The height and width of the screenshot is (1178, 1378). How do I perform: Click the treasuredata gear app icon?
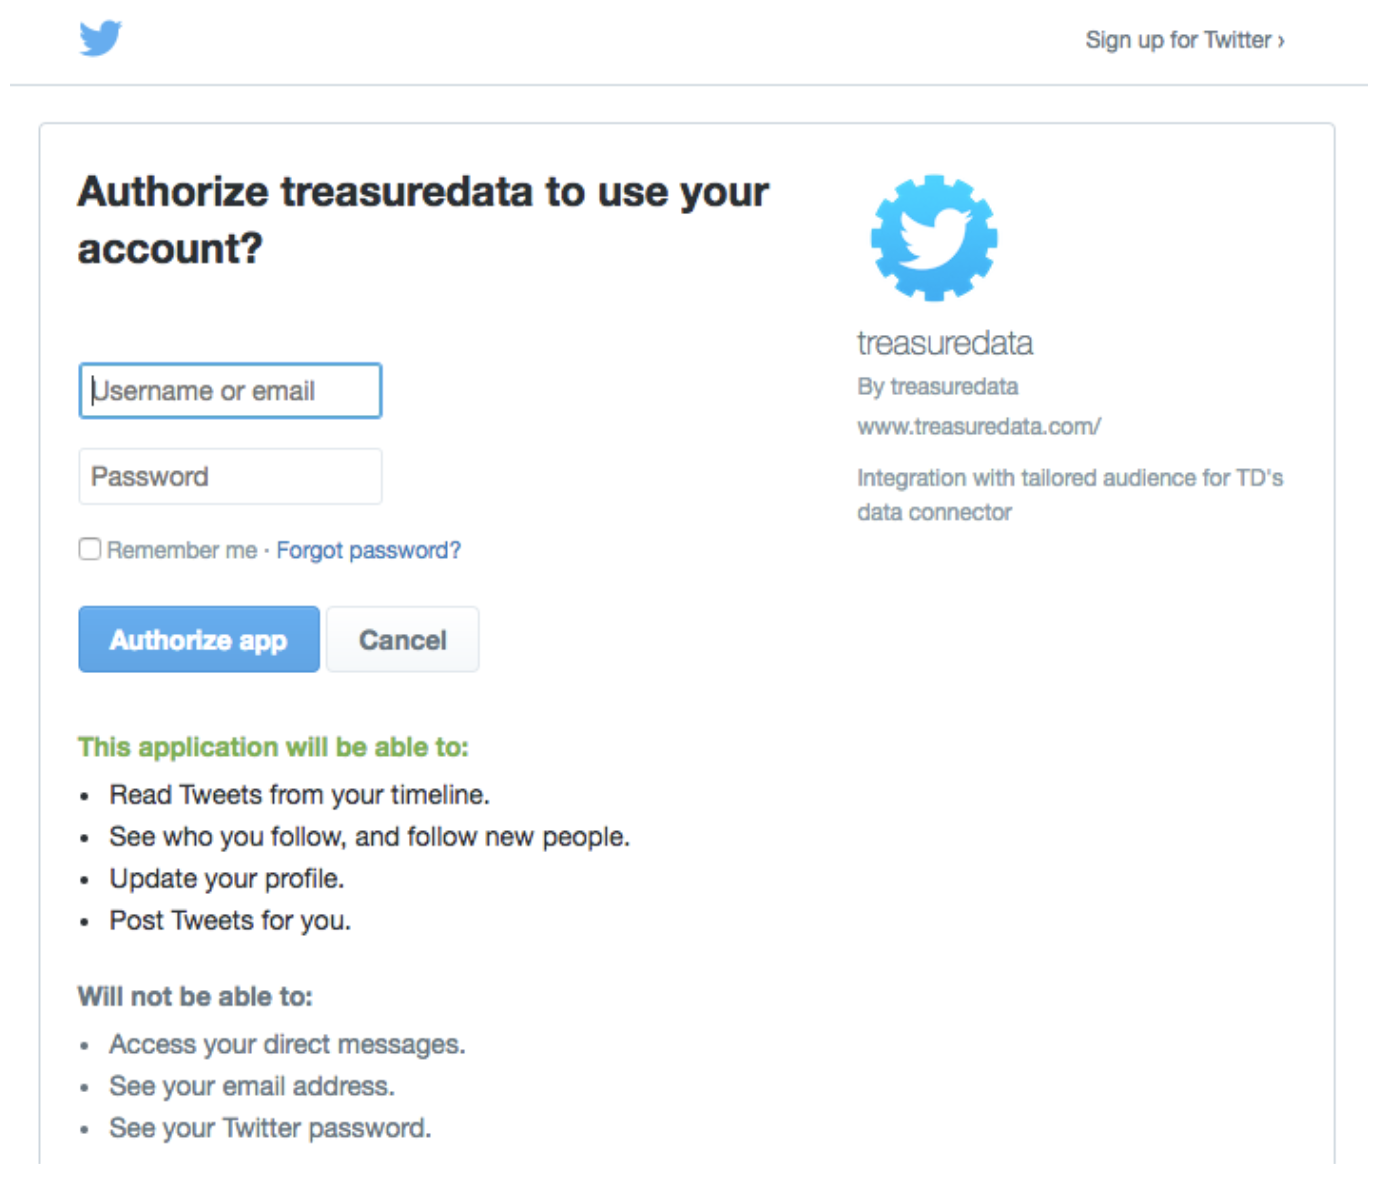pos(933,238)
